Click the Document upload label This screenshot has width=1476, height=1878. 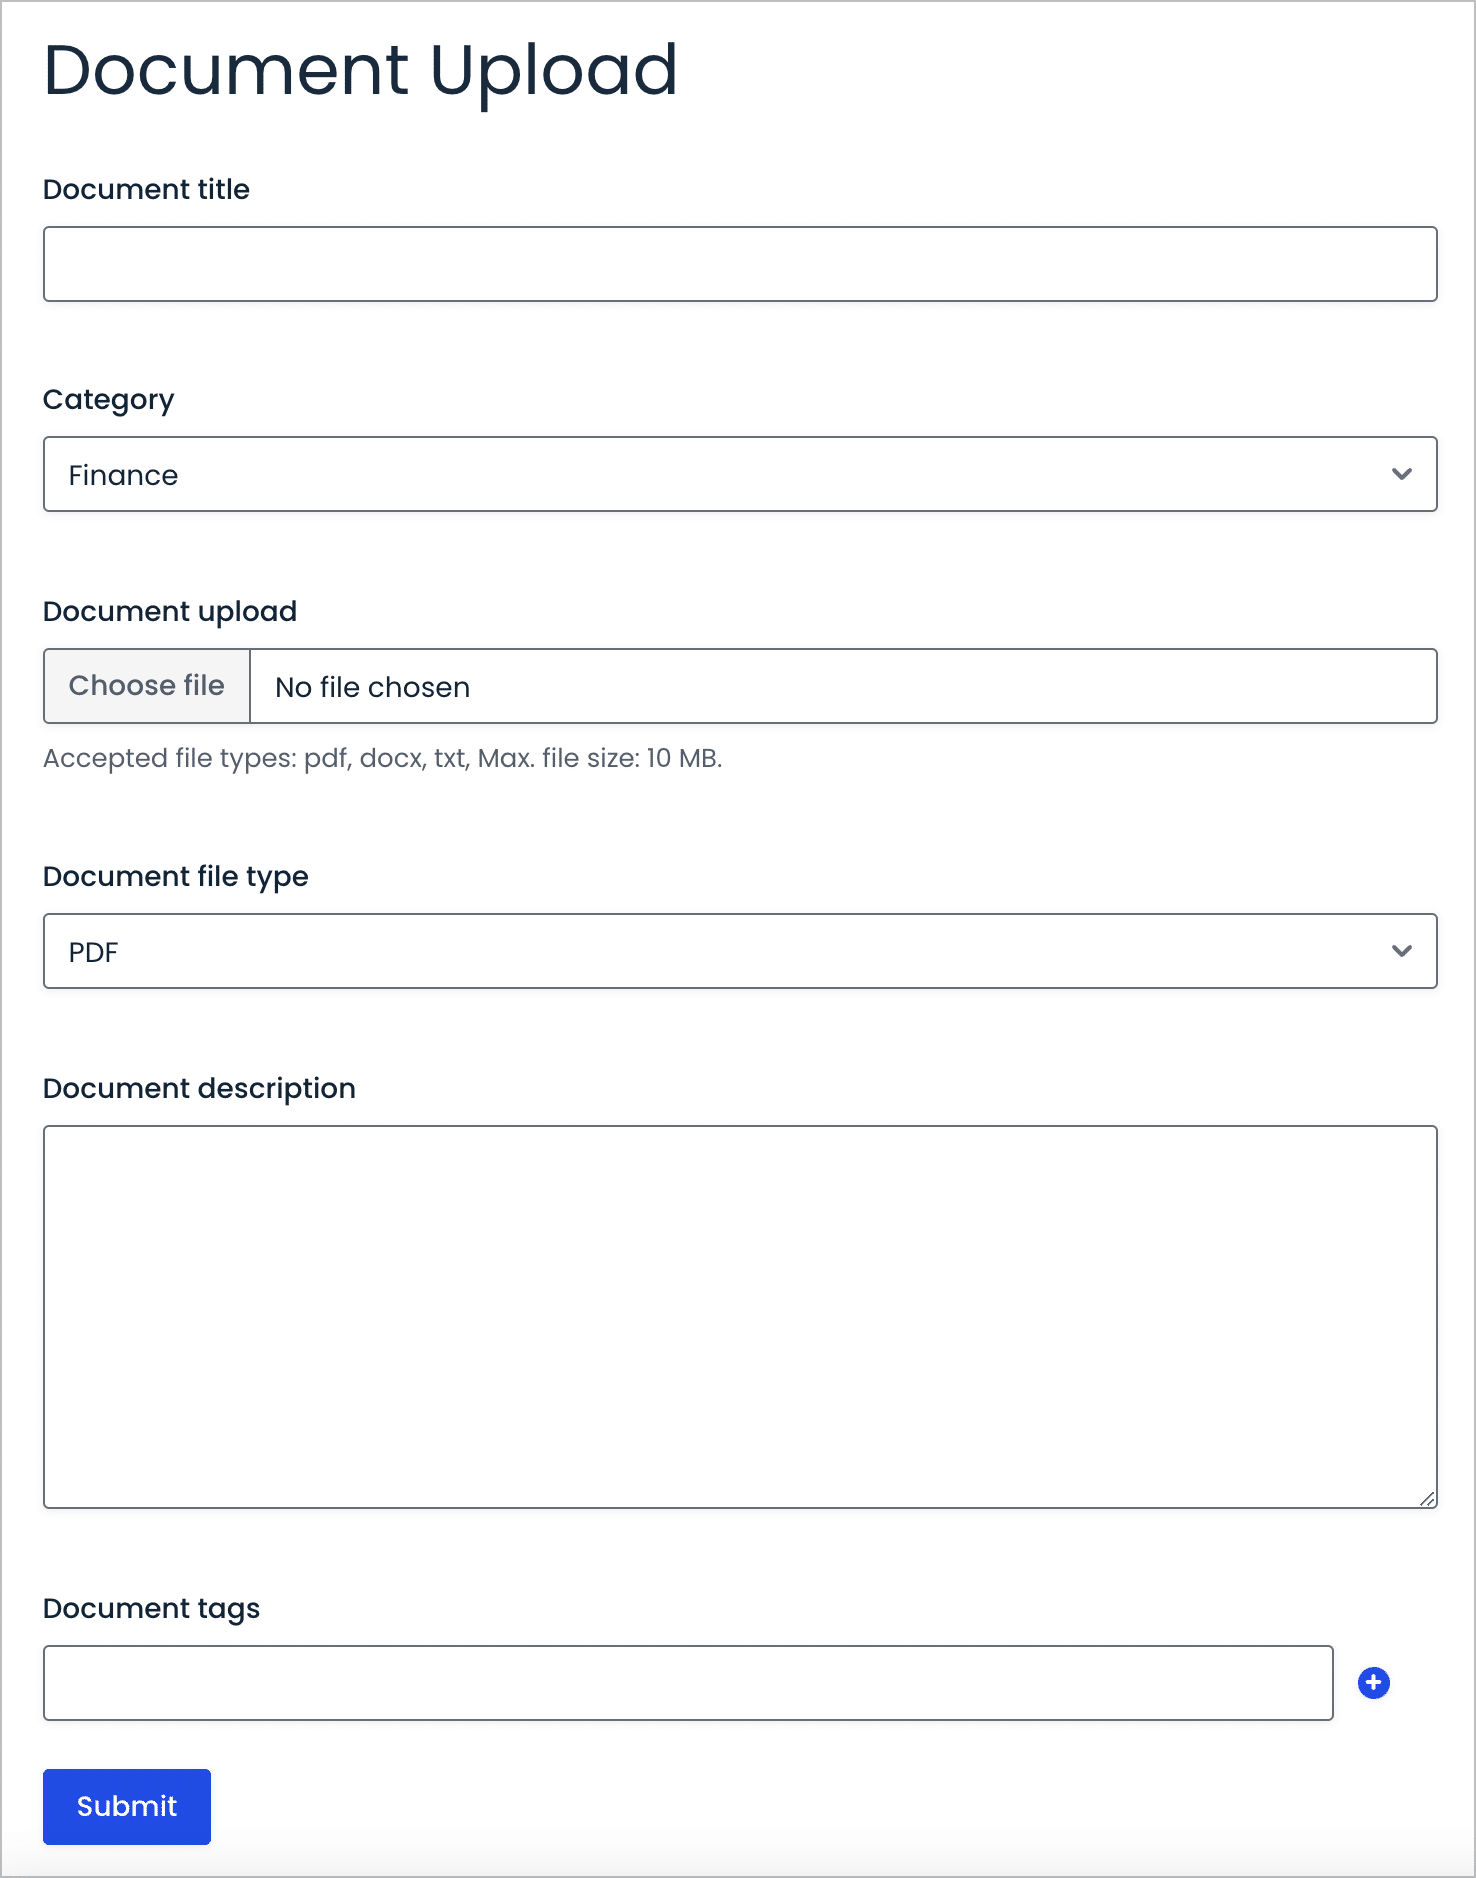tap(169, 611)
